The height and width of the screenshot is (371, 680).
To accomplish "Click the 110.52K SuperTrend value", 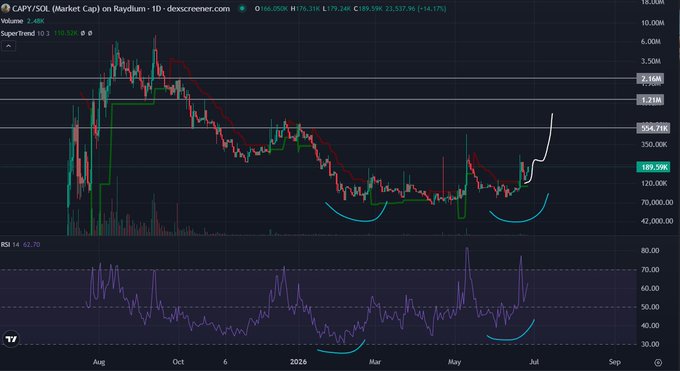I will (66, 33).
